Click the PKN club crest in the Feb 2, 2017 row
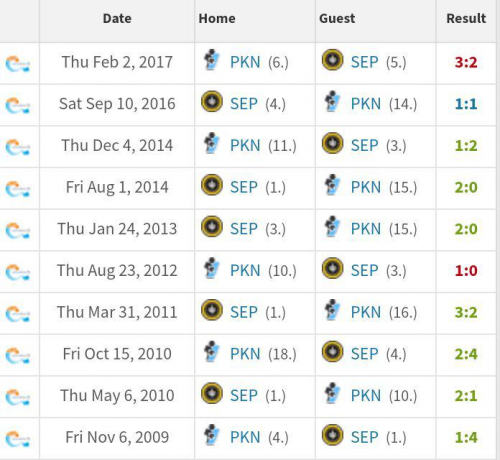500x460 pixels. coord(212,60)
